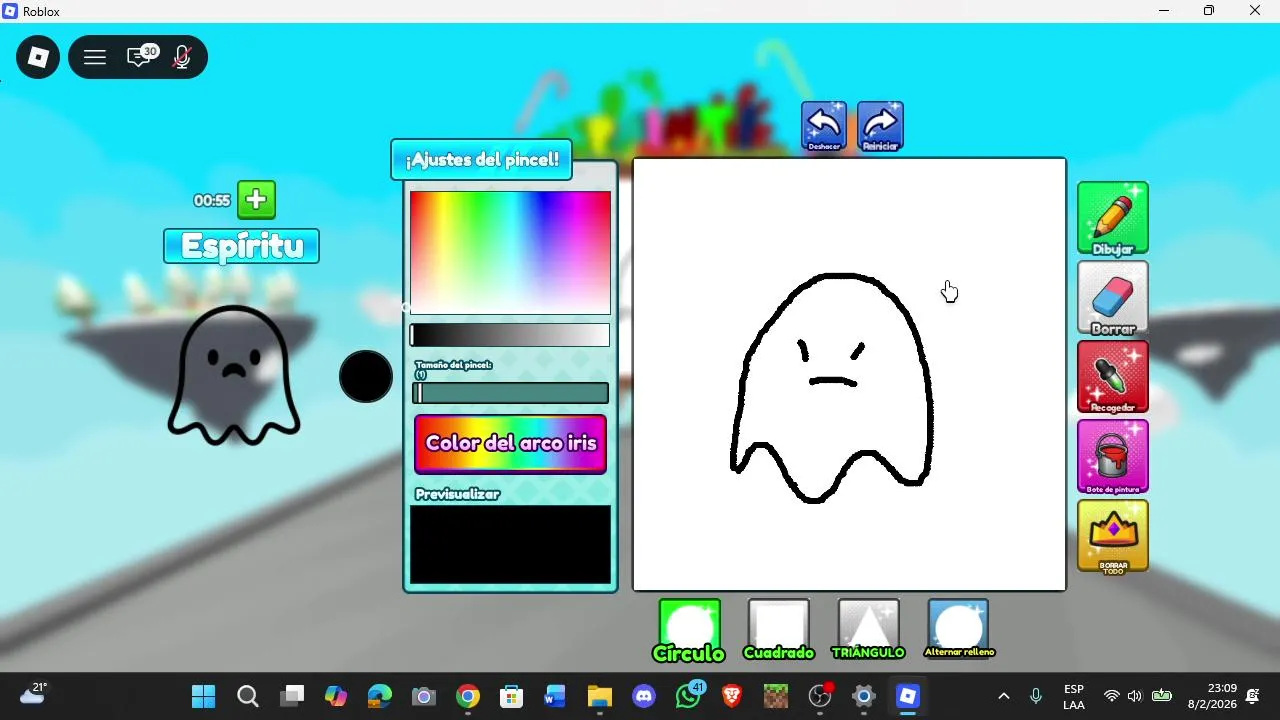1280x720 pixels.
Task: Open Discord from the taskbar
Action: click(x=644, y=696)
